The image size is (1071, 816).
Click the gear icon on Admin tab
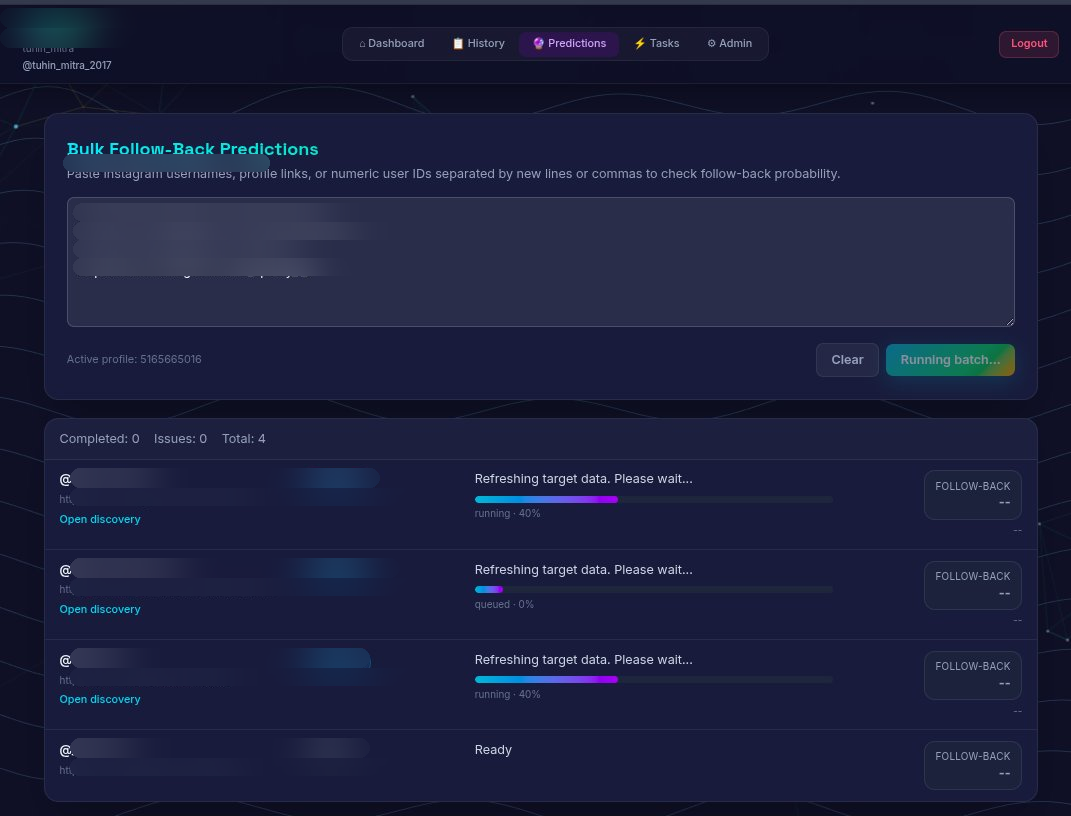click(711, 44)
